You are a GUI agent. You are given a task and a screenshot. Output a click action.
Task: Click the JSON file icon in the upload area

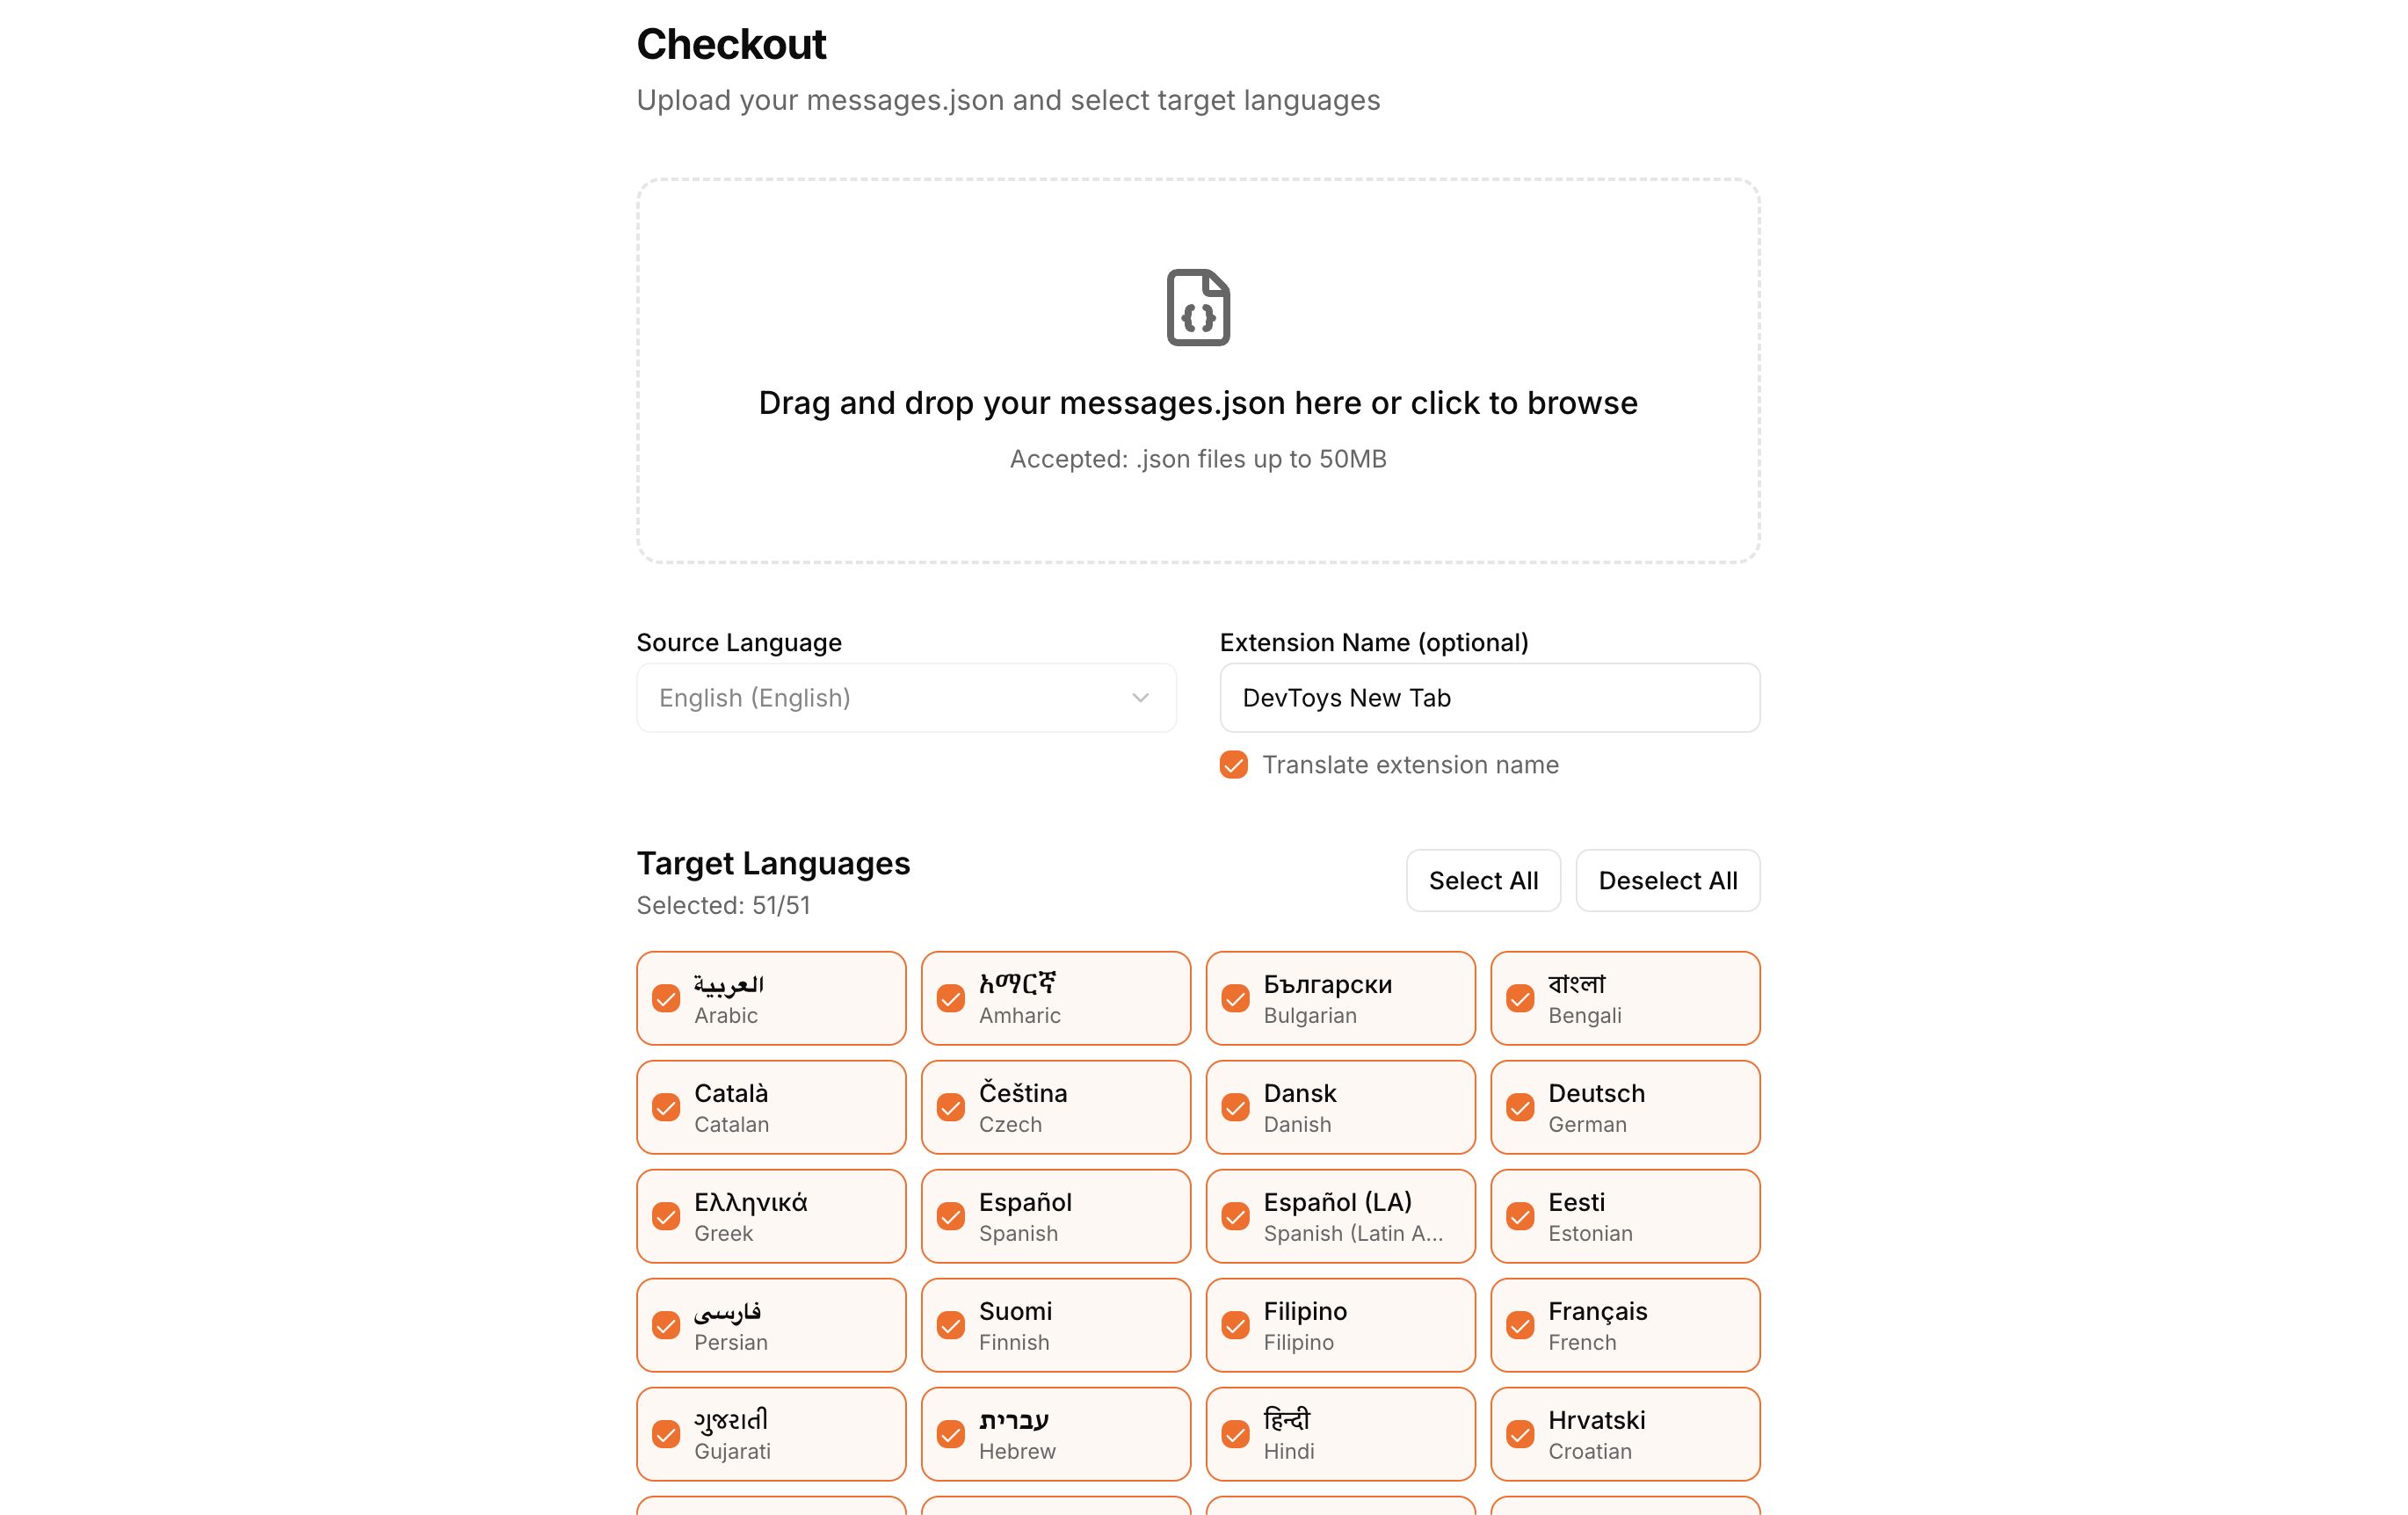click(x=1199, y=307)
